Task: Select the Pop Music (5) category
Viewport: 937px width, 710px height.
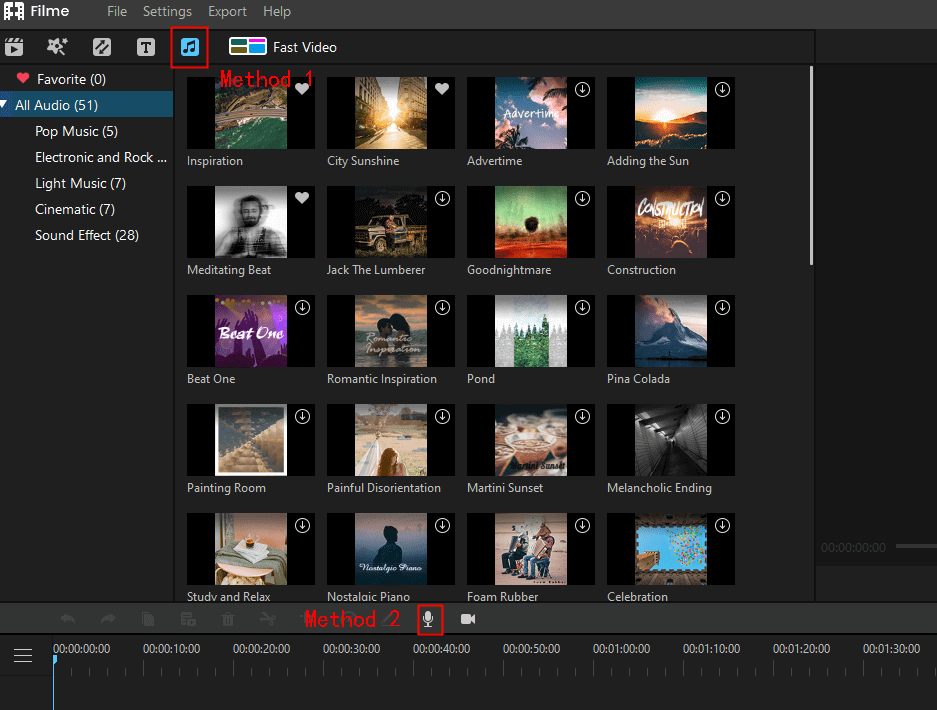Action: (x=76, y=131)
